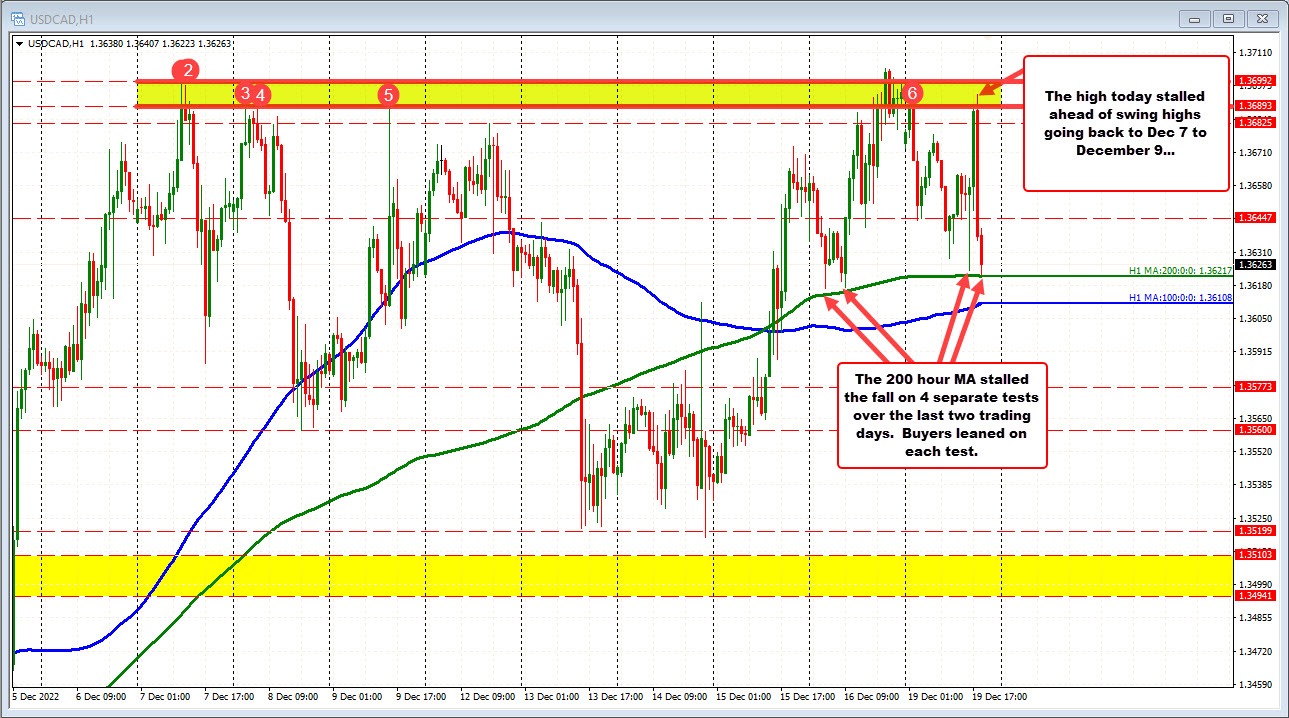
Task: Close the USDCAD,H1 chart window
Action: click(1261, 18)
